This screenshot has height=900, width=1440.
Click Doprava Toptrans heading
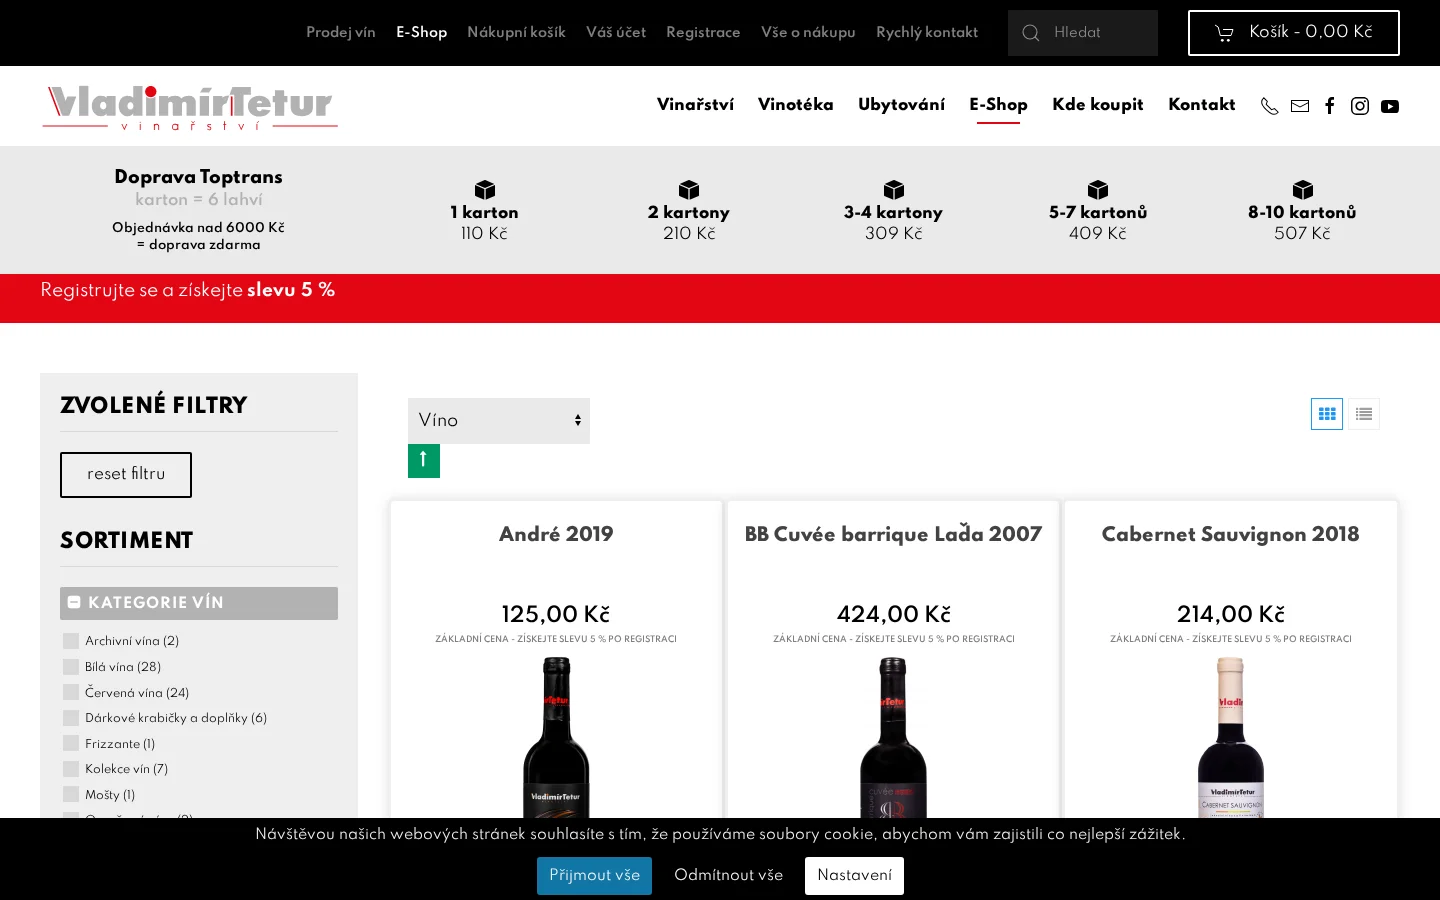click(198, 177)
